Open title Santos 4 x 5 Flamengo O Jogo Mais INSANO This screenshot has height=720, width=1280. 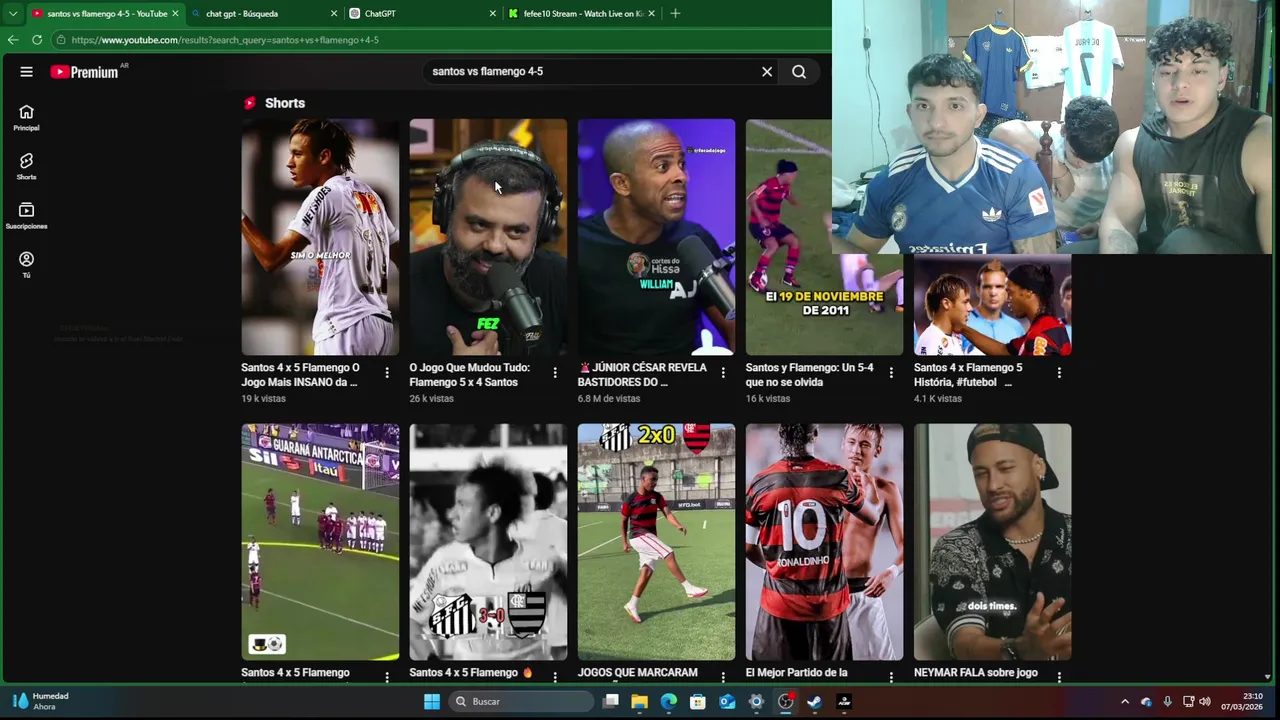pyautogui.click(x=300, y=375)
